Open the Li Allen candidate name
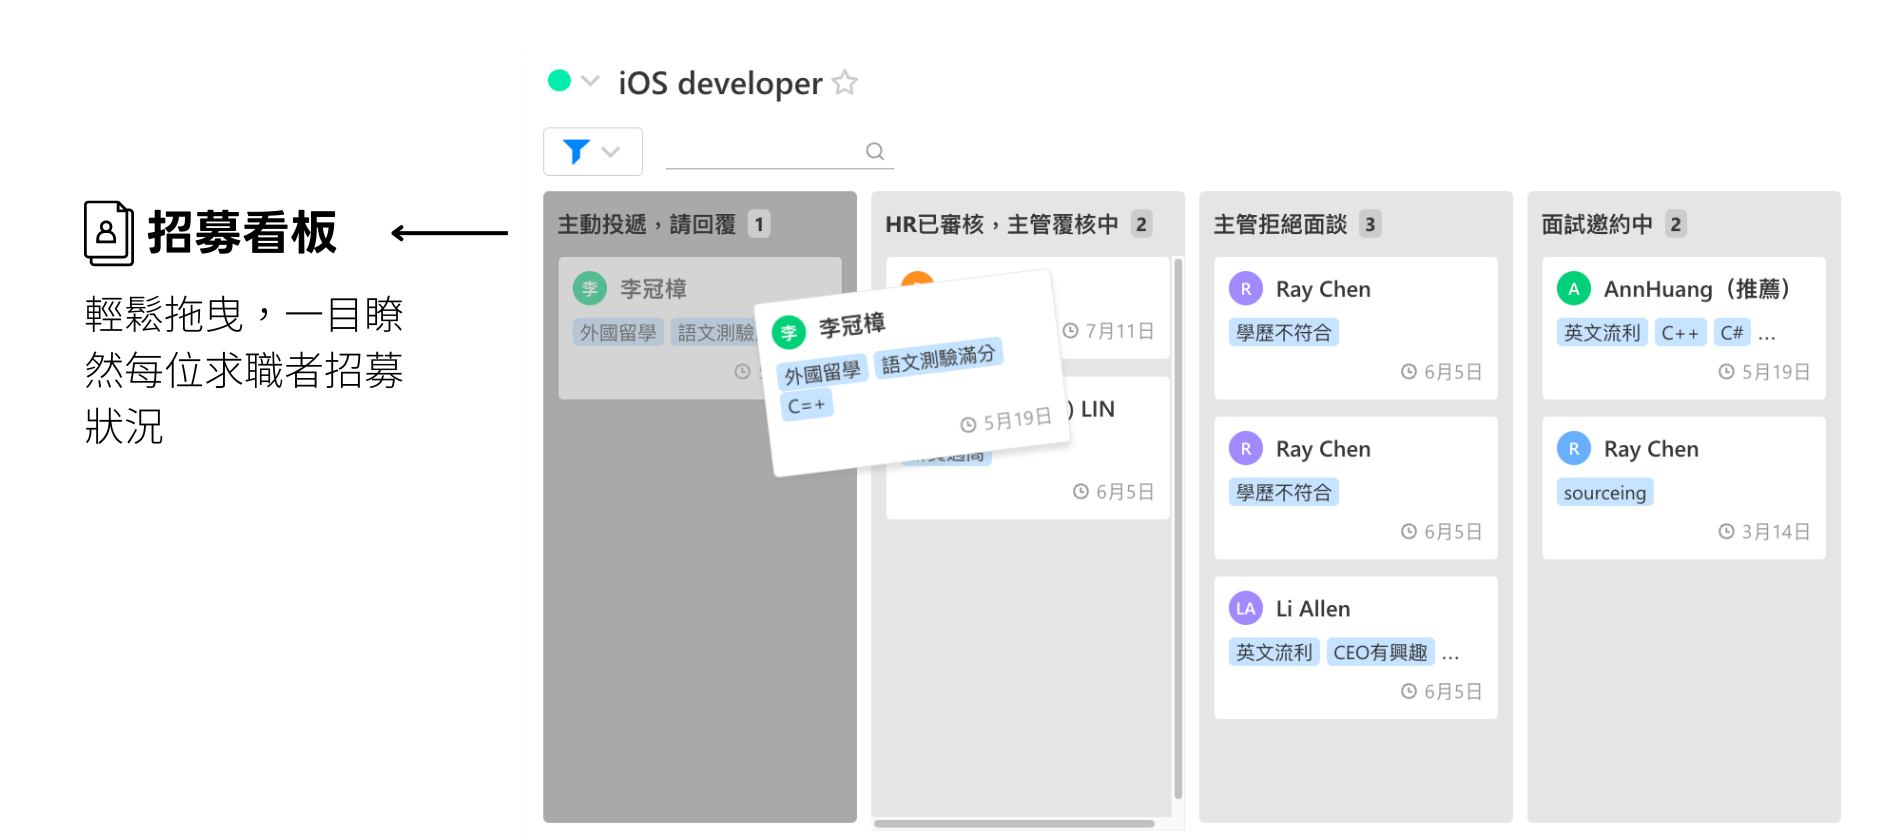This screenshot has height=840, width=1880. tap(1313, 608)
